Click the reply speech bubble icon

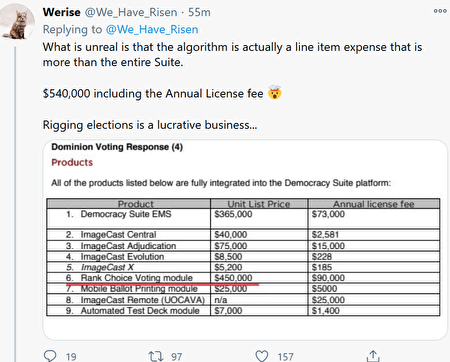pyautogui.click(x=50, y=356)
